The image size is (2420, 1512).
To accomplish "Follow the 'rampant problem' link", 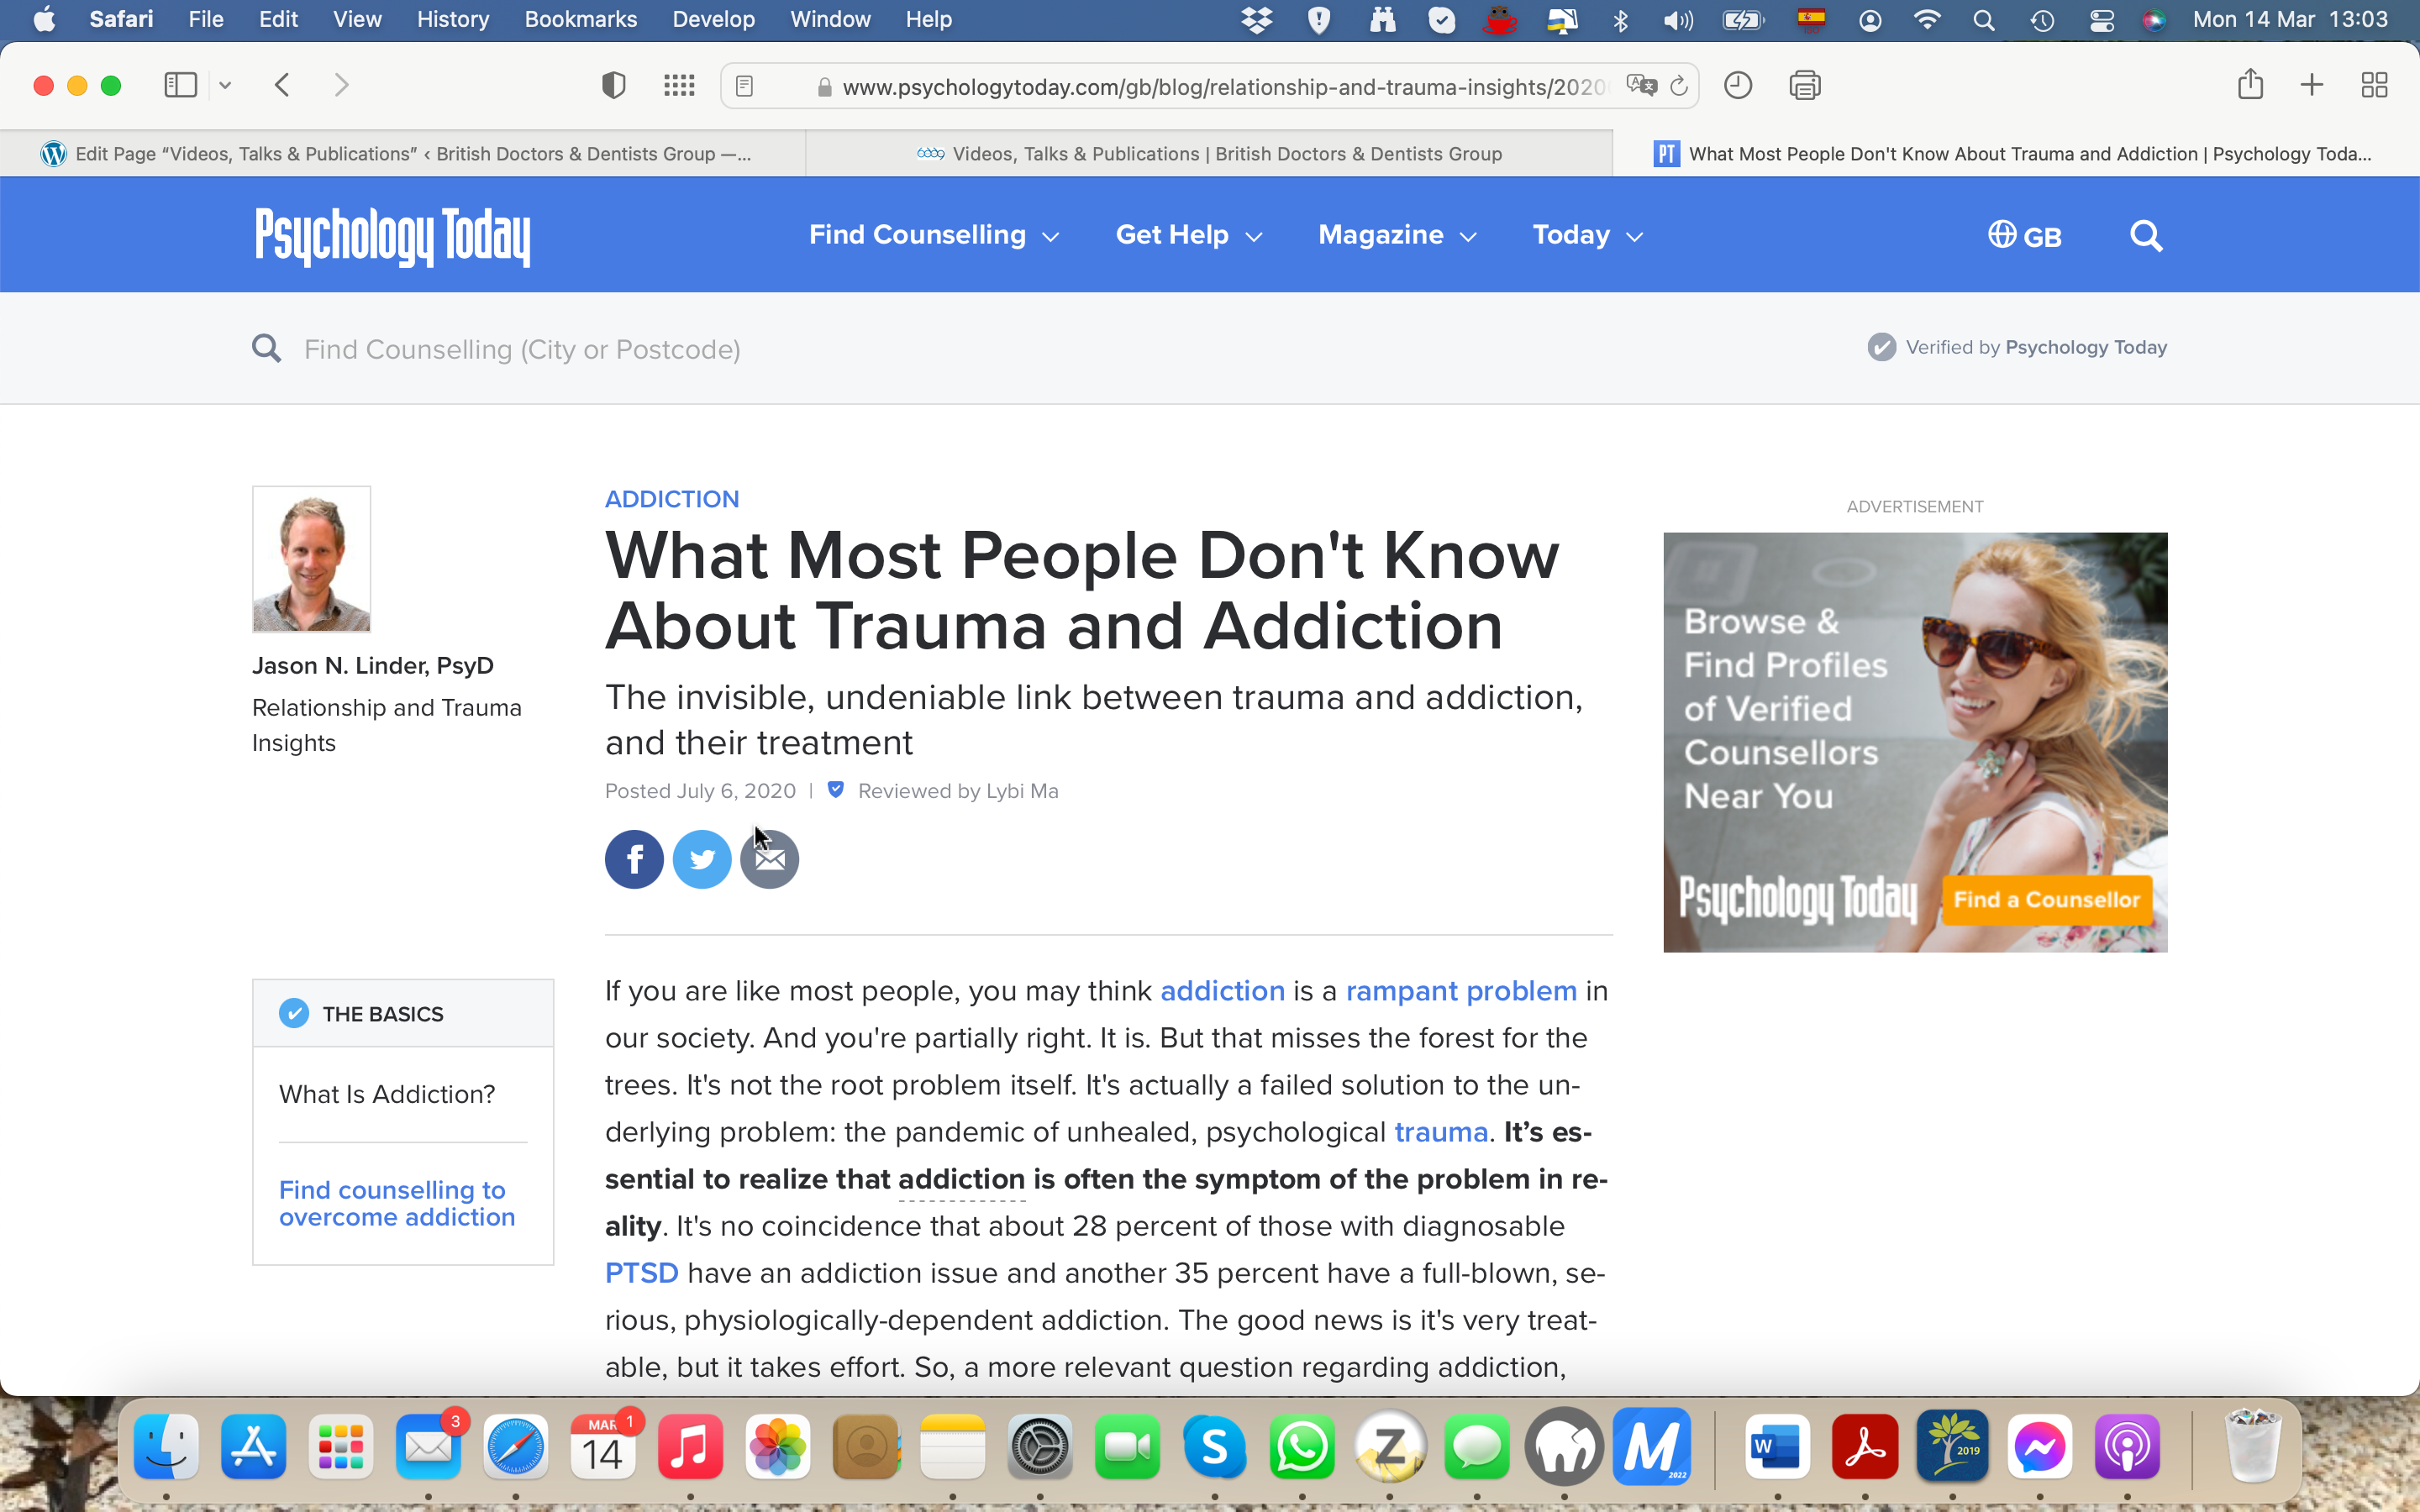I will pyautogui.click(x=1461, y=991).
